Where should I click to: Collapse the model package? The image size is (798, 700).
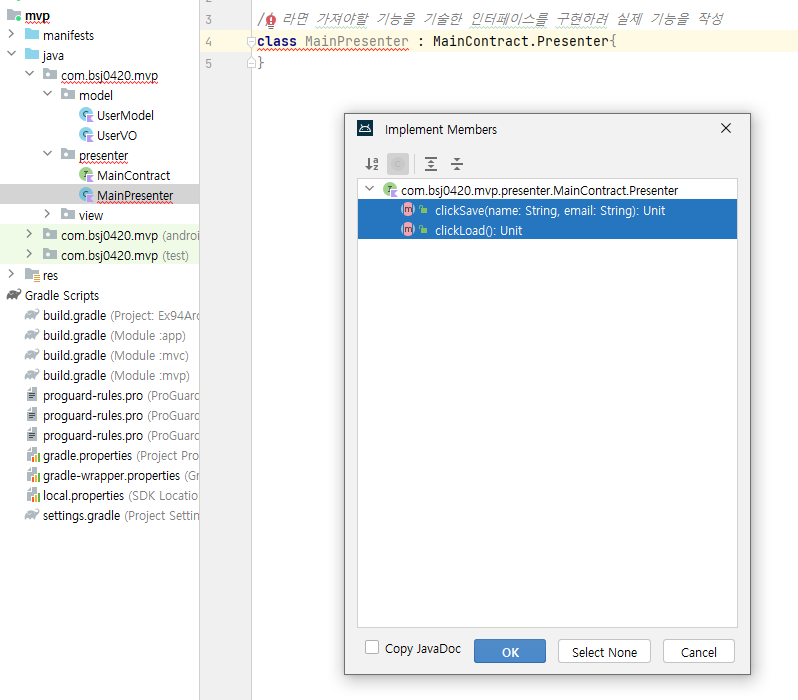coord(47,94)
